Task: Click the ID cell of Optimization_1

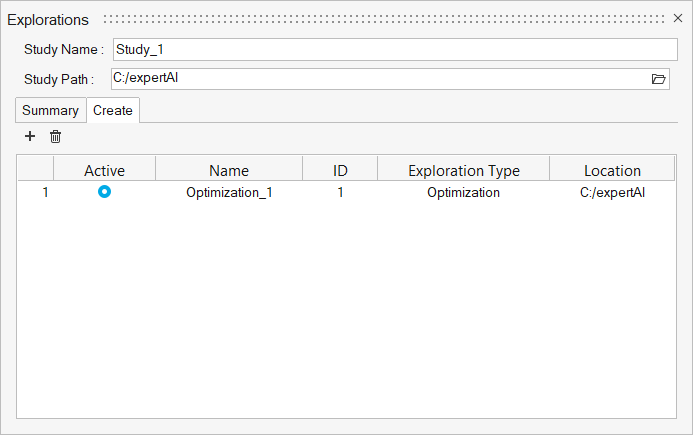Action: click(x=340, y=192)
